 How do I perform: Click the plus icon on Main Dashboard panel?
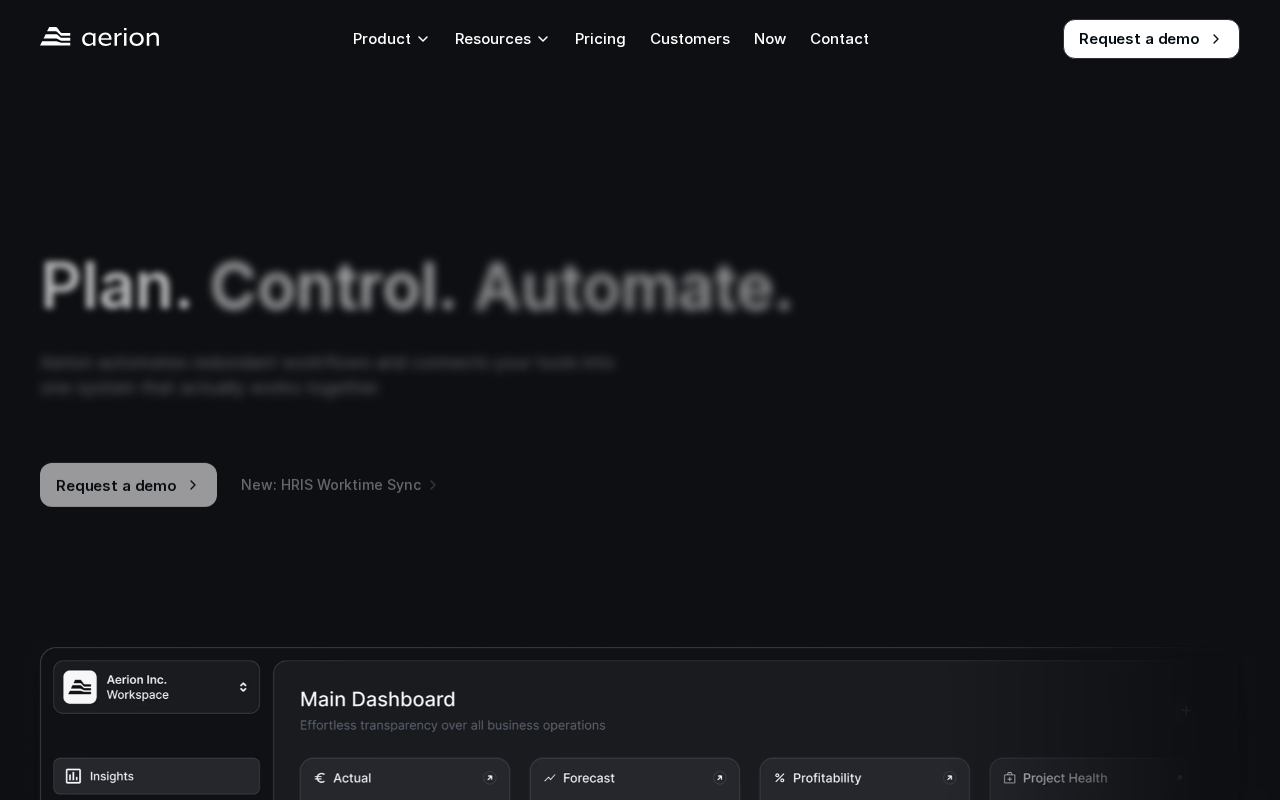pos(1186,710)
